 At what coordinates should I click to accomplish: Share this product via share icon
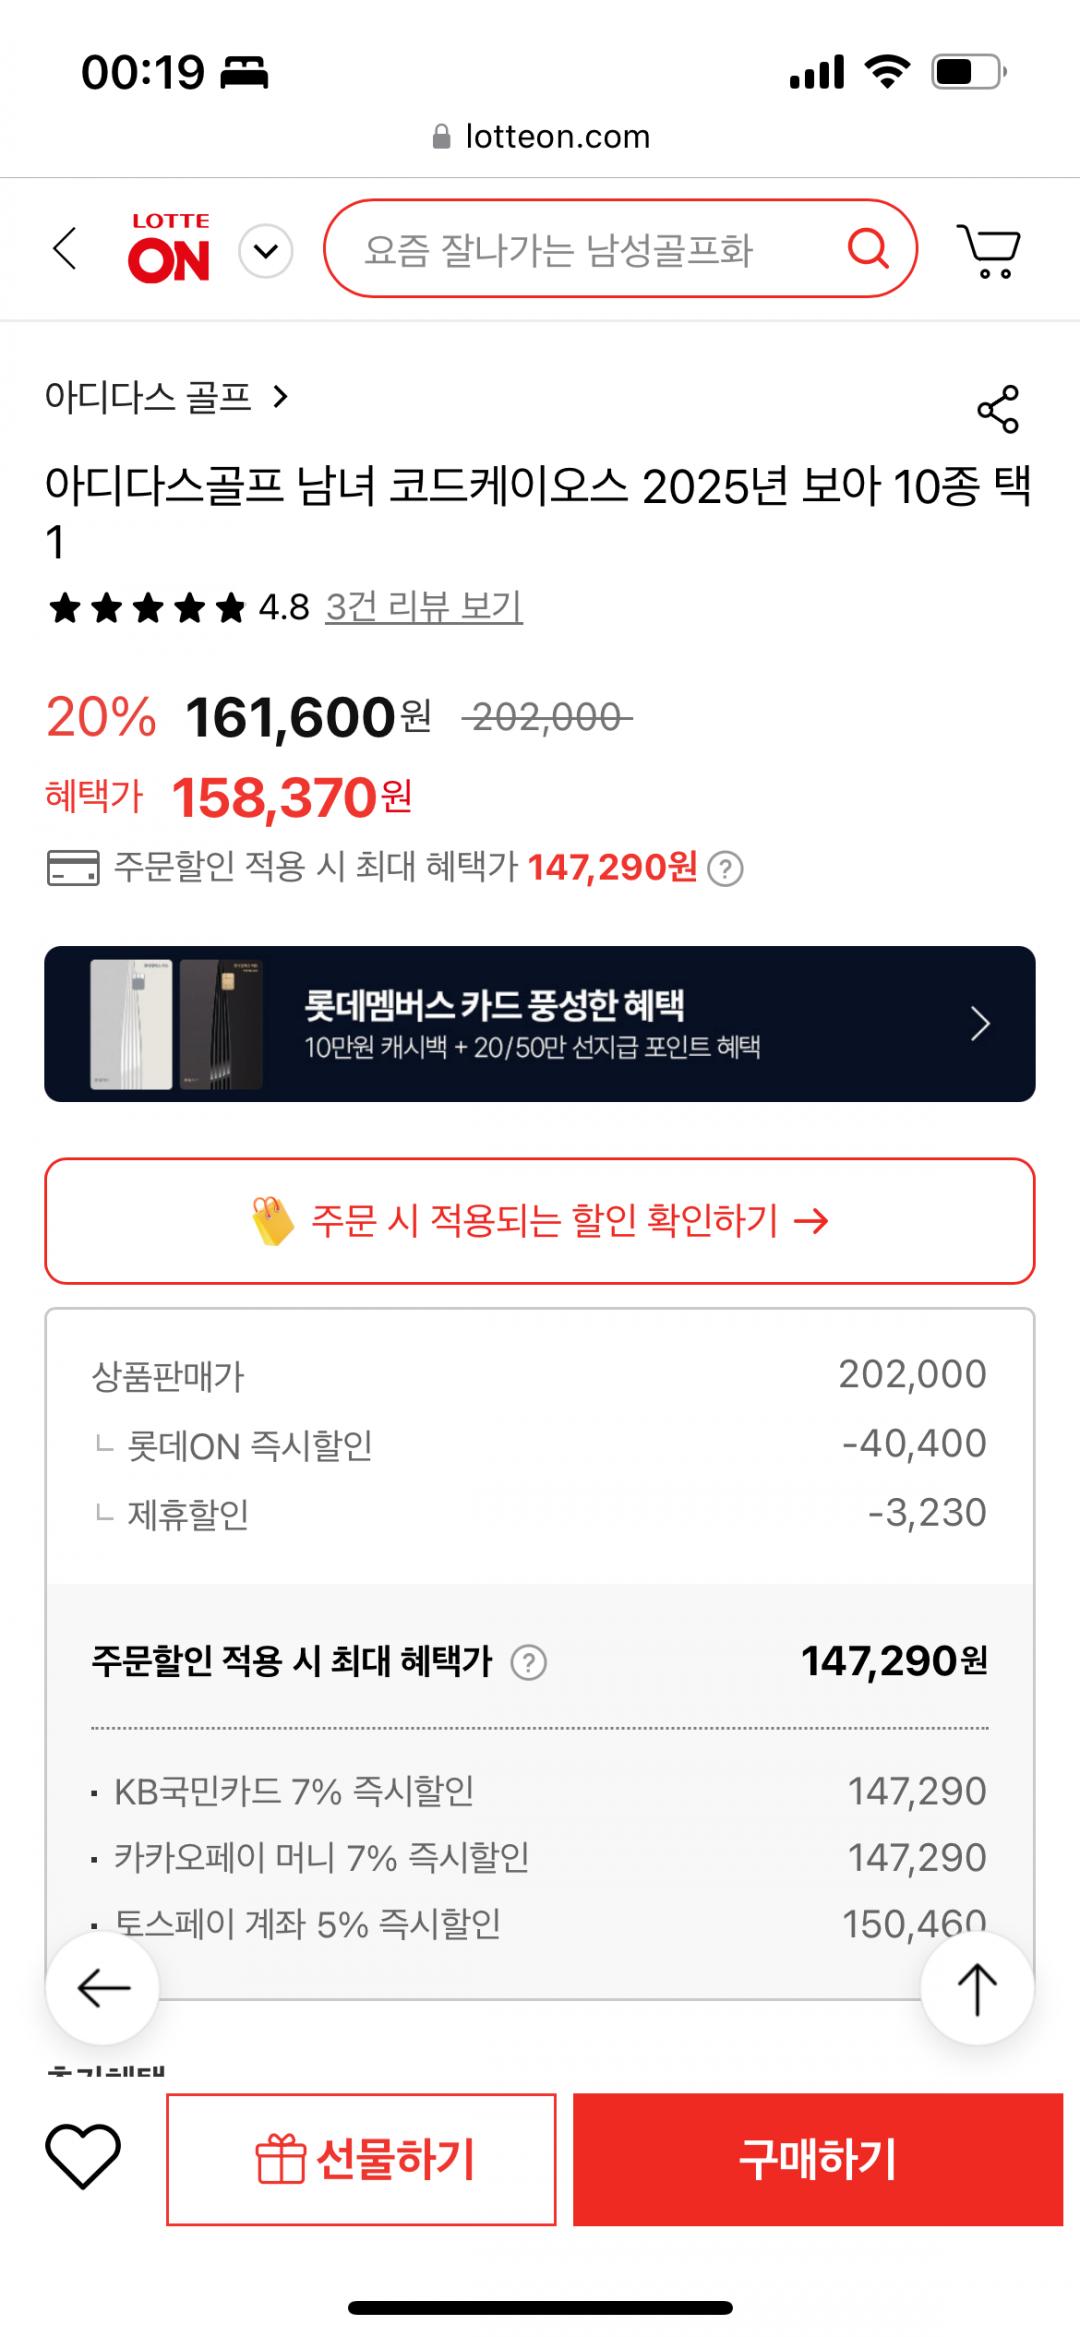[997, 409]
